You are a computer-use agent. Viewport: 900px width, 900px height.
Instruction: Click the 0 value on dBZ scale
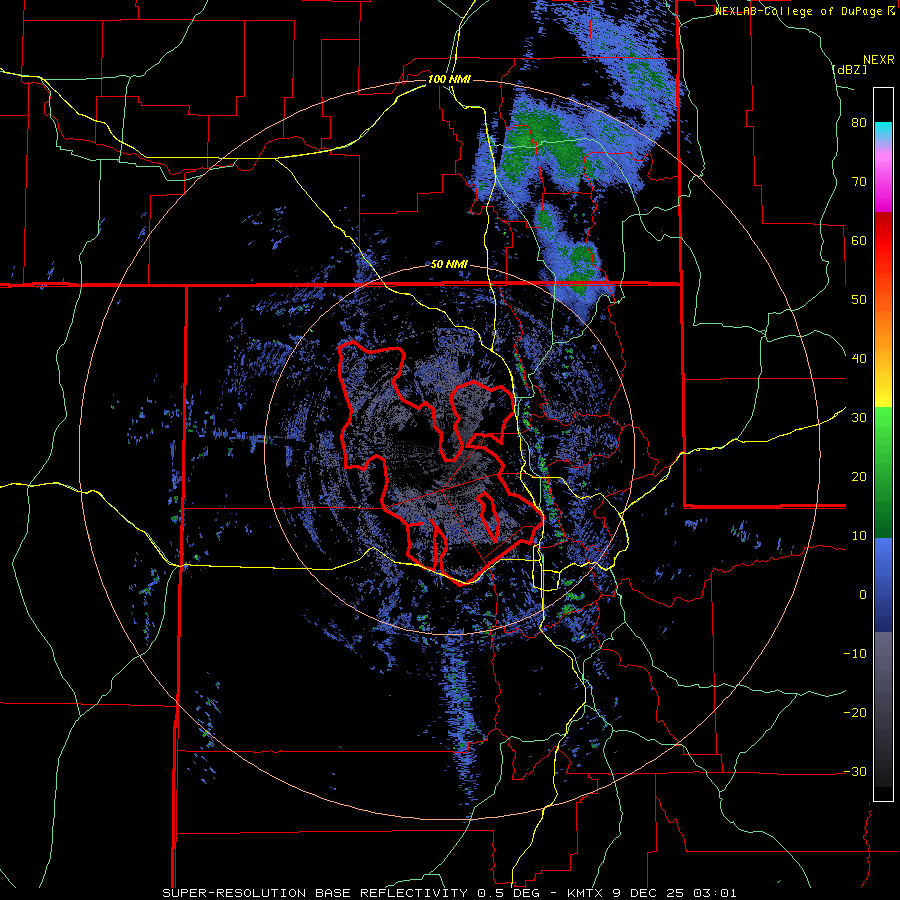point(863,595)
